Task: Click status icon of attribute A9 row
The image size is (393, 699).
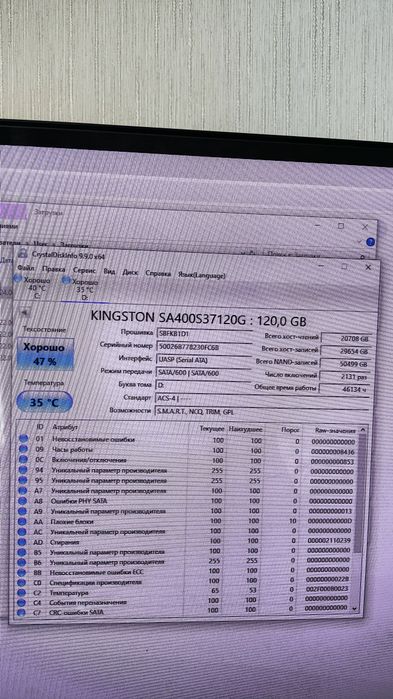Action: (23, 510)
